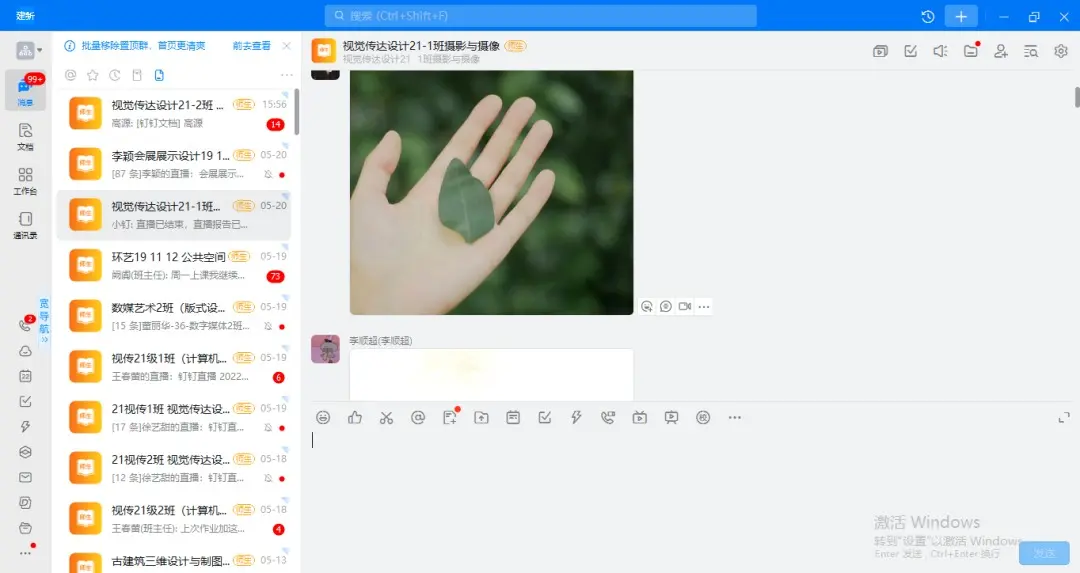Open the search chat history icon
This screenshot has height=573, width=1080.
[1031, 51]
